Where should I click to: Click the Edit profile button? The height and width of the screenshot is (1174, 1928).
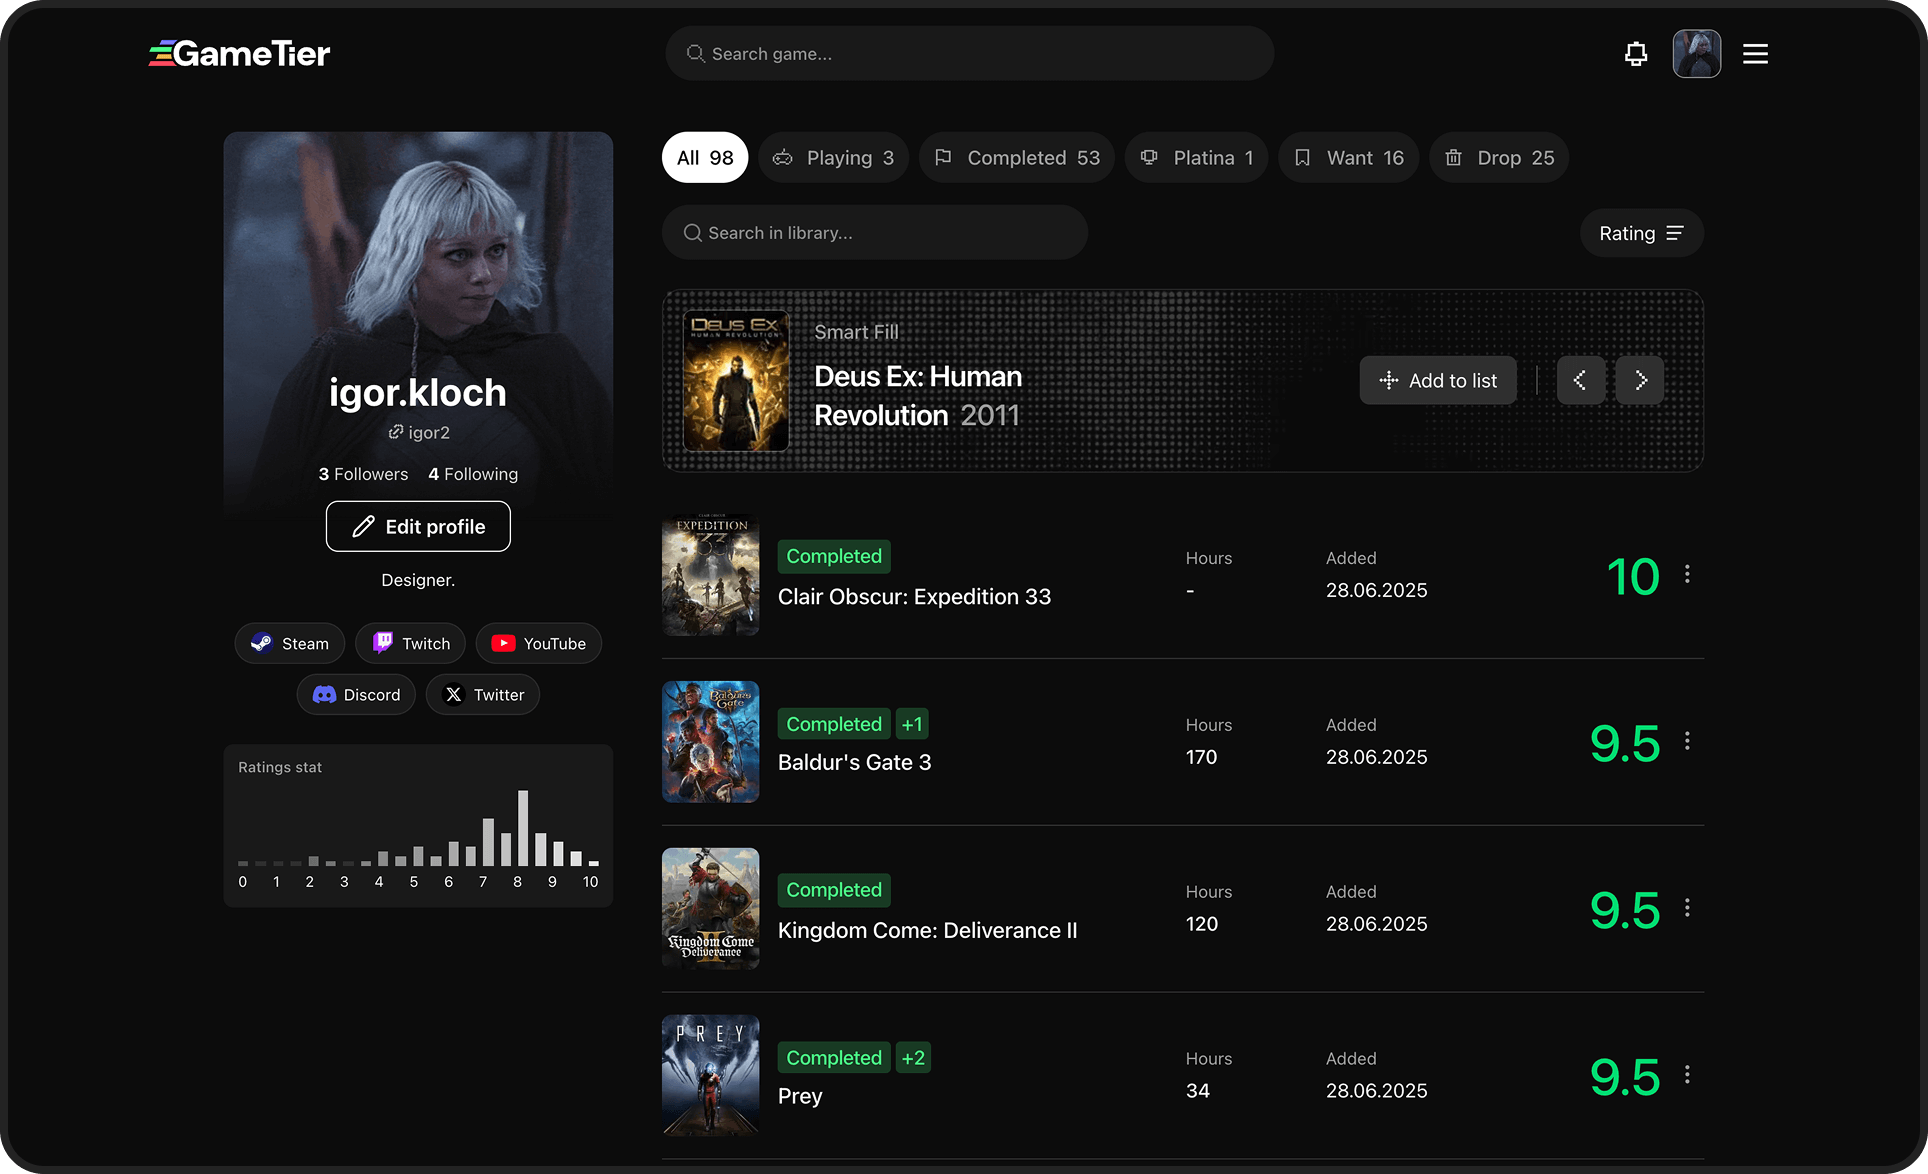point(418,526)
